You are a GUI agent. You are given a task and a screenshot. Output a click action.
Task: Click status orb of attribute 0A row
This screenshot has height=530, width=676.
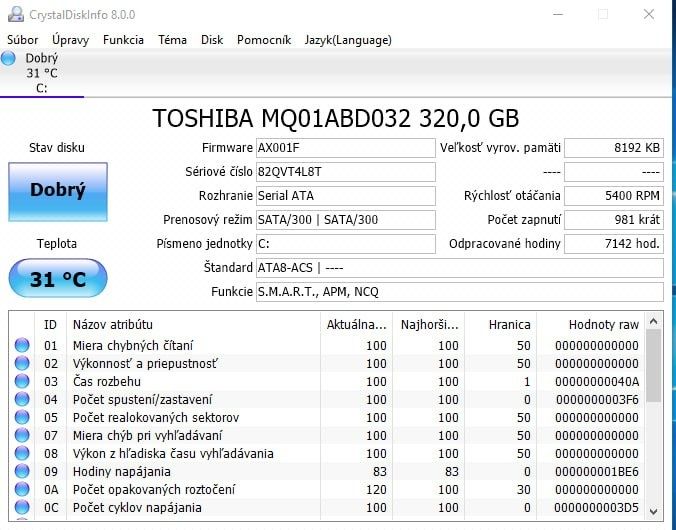click(22, 489)
